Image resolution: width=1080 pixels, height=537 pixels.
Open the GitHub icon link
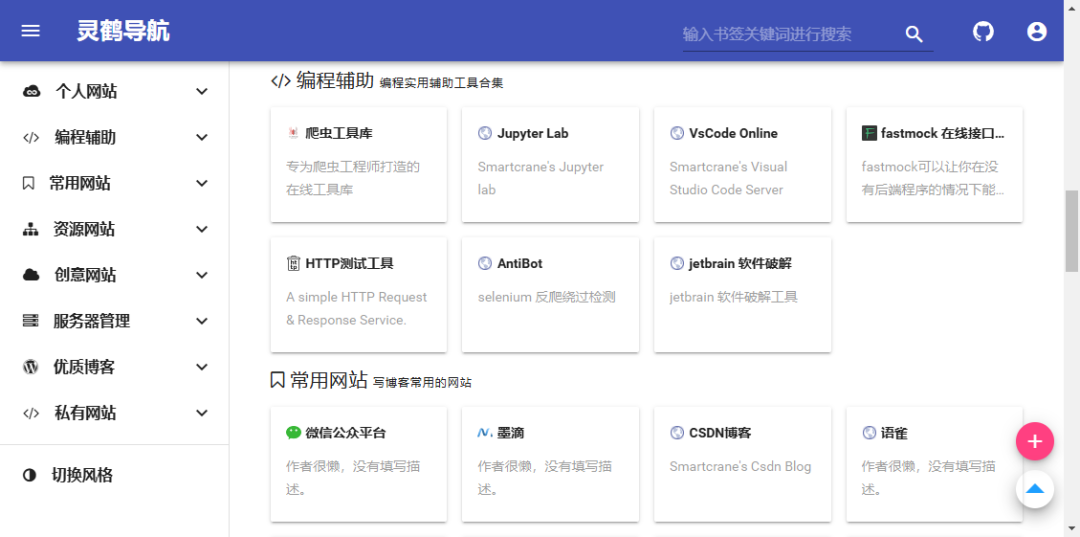click(x=983, y=32)
